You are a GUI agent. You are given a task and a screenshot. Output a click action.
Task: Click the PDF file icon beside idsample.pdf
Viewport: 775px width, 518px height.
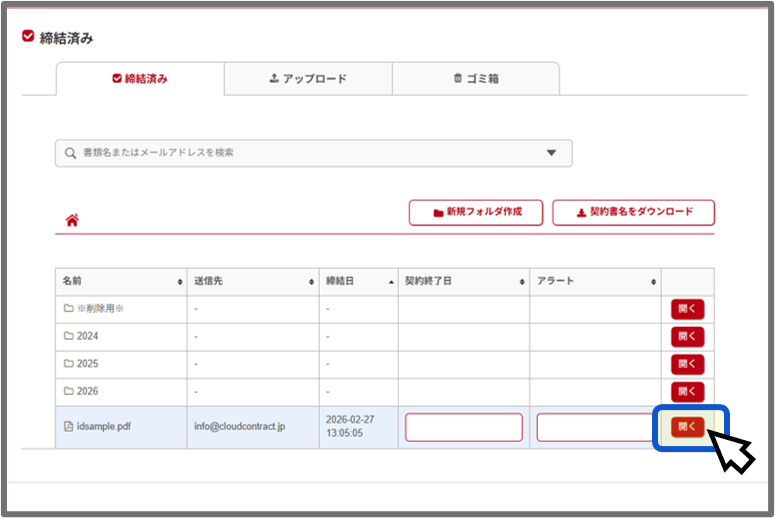69,427
